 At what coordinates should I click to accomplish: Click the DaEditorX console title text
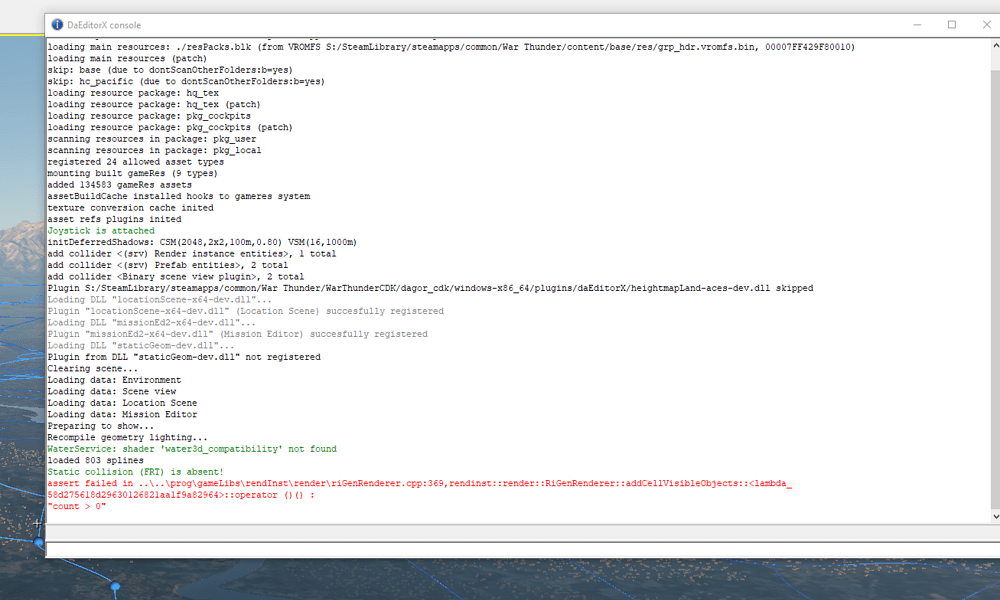click(x=104, y=25)
